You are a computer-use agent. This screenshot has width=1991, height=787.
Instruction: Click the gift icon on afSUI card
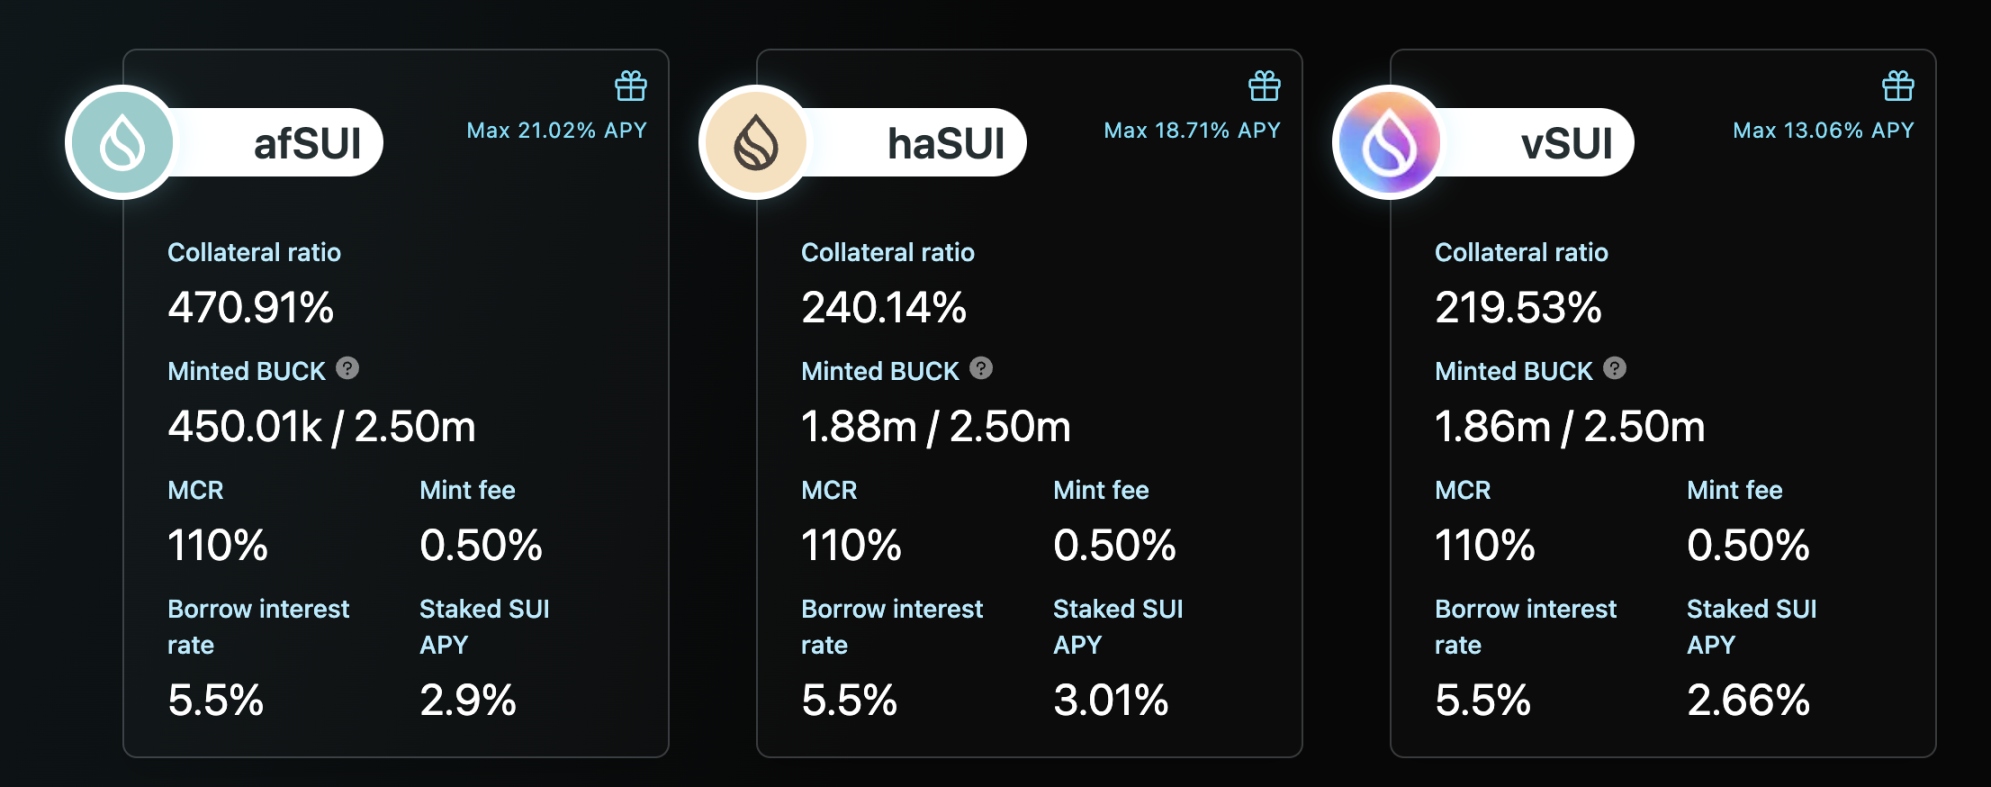click(x=631, y=86)
